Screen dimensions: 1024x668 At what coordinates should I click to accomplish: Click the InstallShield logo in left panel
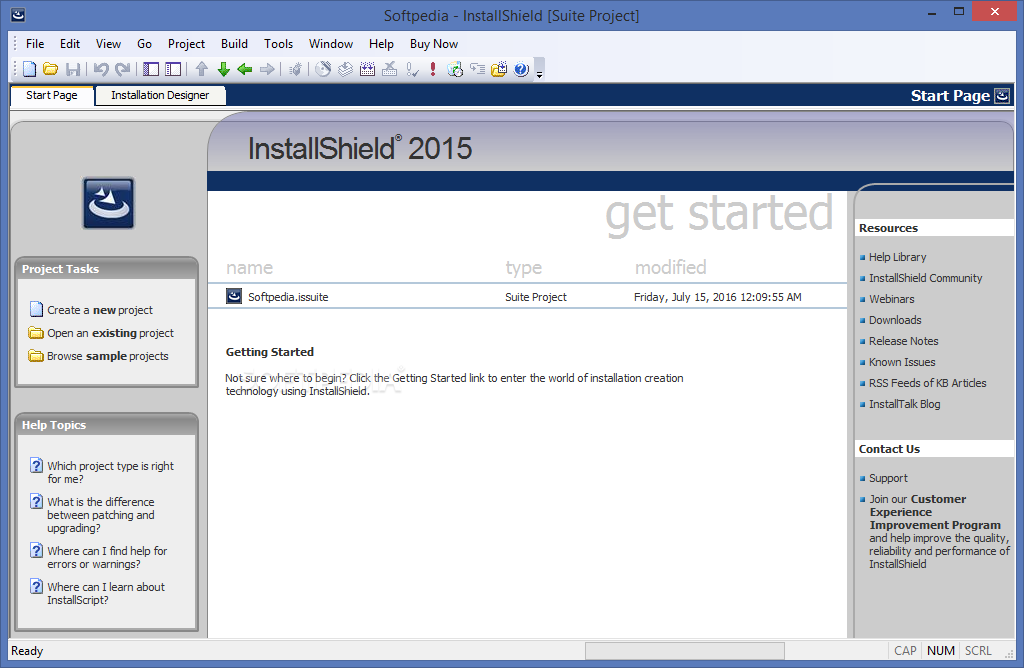[x=108, y=203]
